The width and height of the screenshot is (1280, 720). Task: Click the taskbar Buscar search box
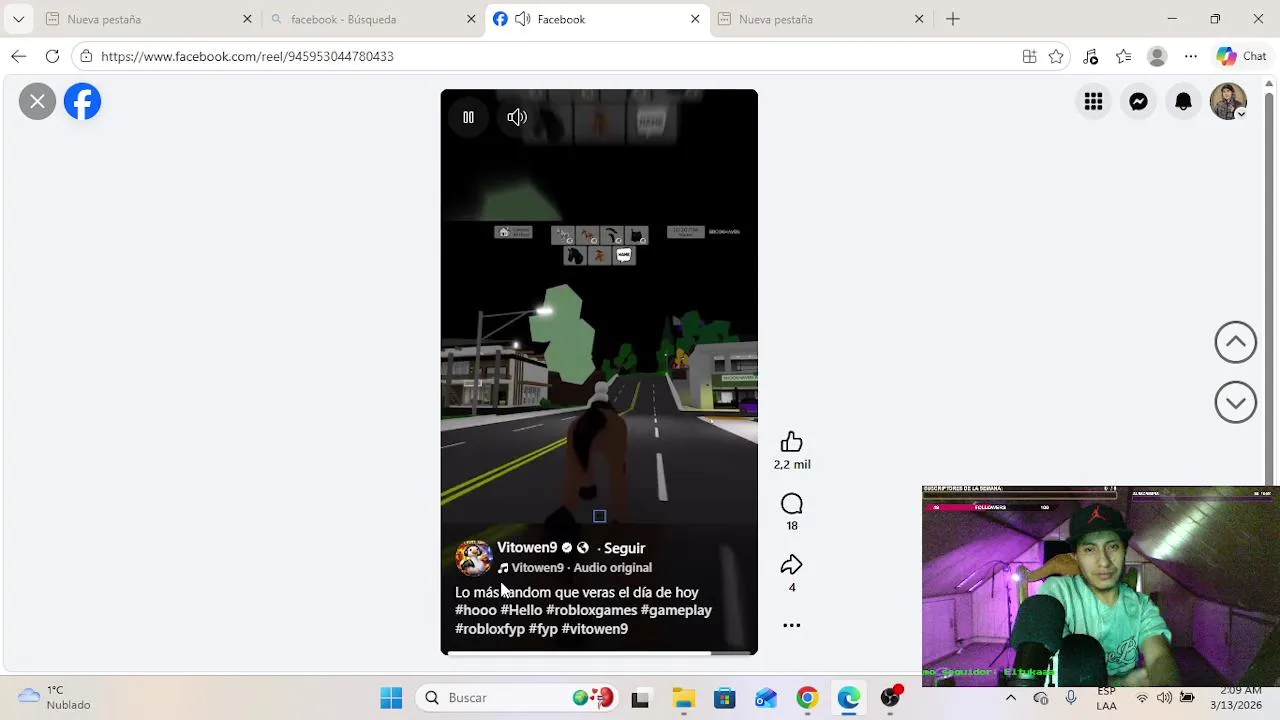point(516,698)
